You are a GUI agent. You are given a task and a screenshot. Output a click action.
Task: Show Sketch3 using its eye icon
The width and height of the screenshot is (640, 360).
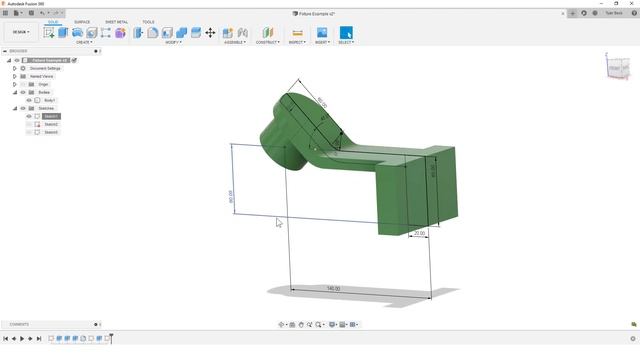coord(29,132)
